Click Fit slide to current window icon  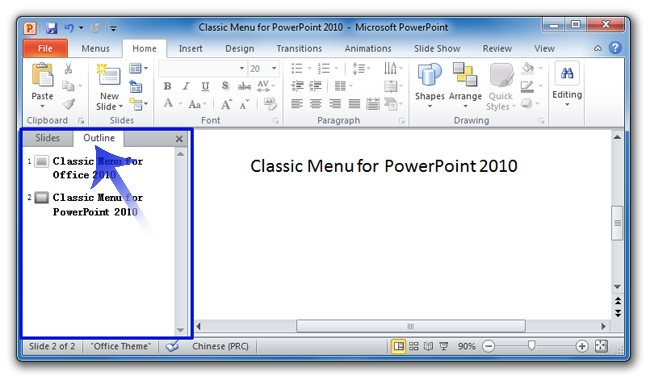click(601, 346)
